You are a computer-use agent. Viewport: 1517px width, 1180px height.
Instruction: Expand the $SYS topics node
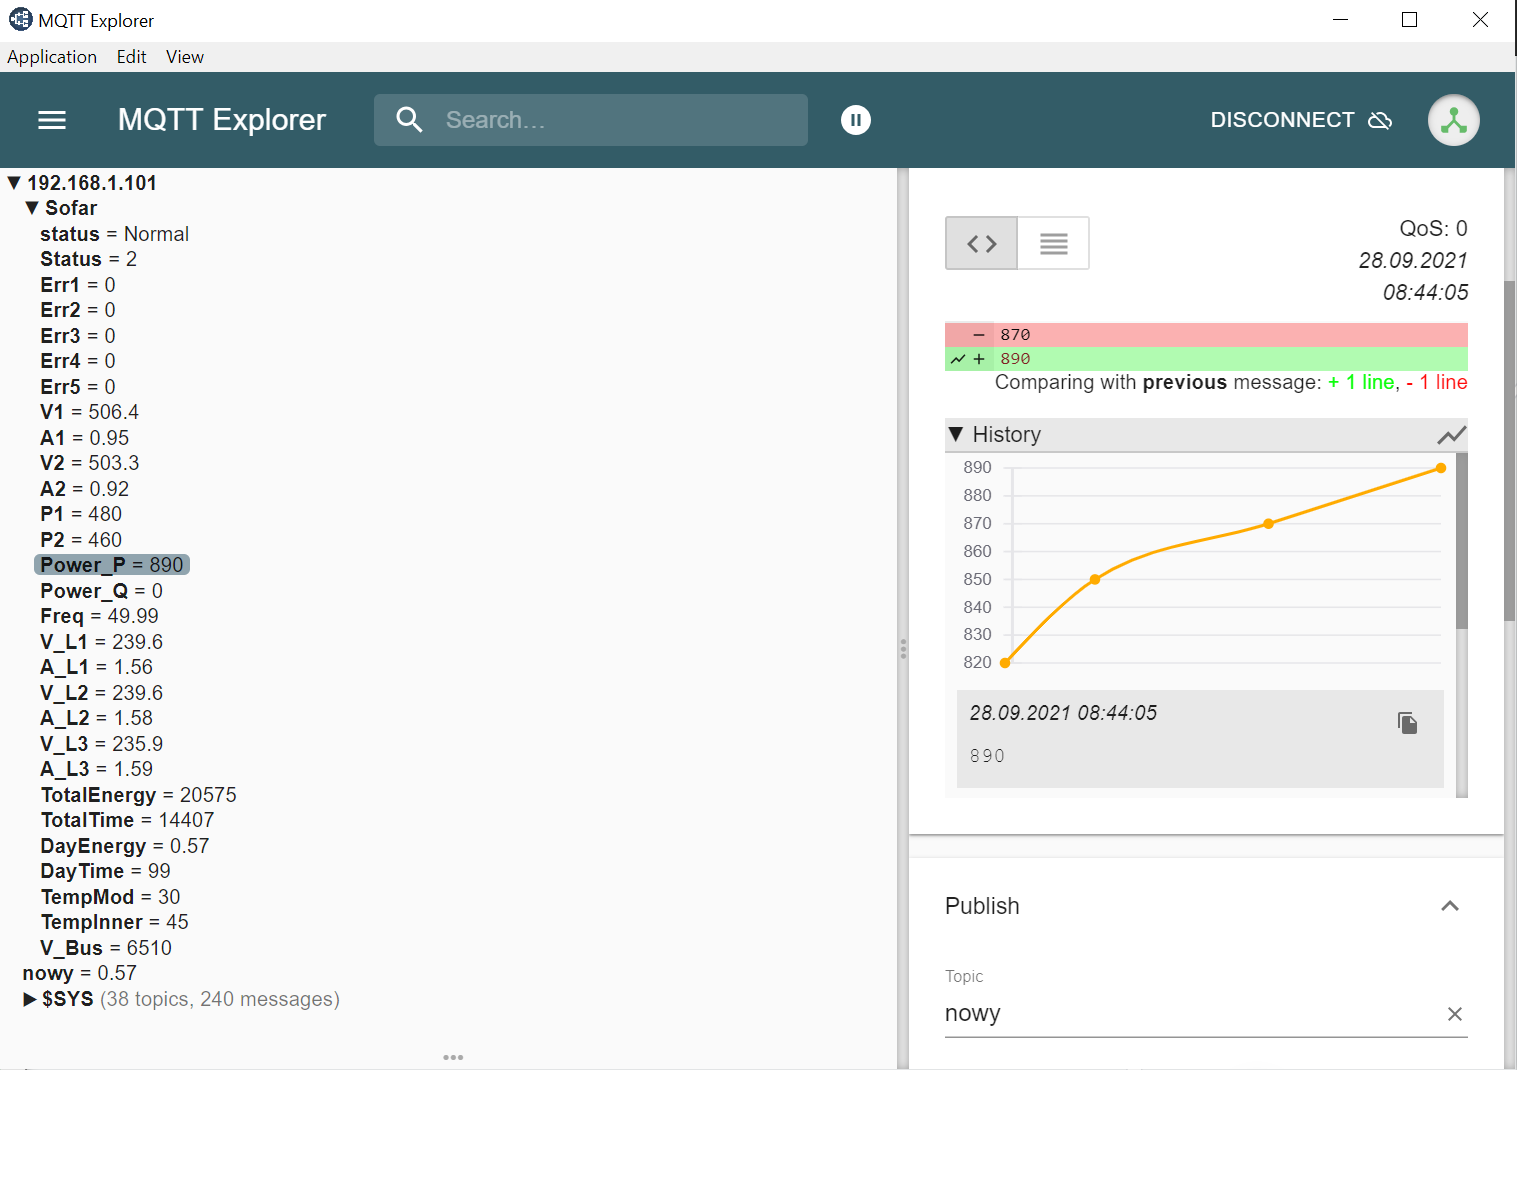[x=30, y=999]
